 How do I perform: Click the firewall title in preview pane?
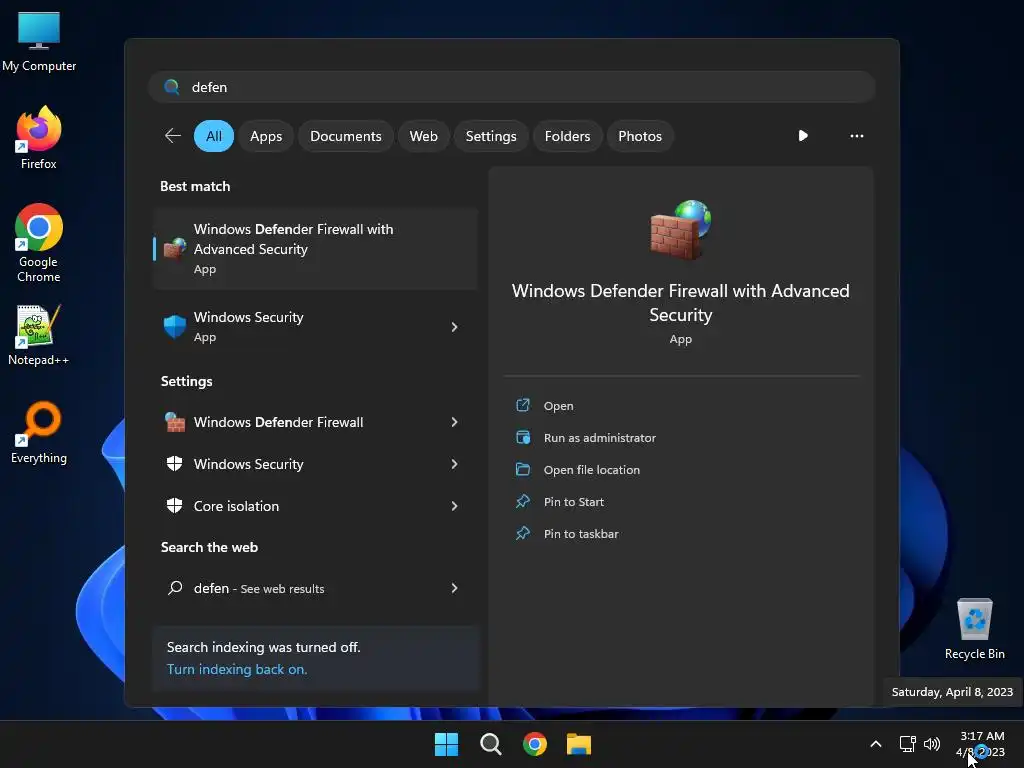click(x=680, y=302)
